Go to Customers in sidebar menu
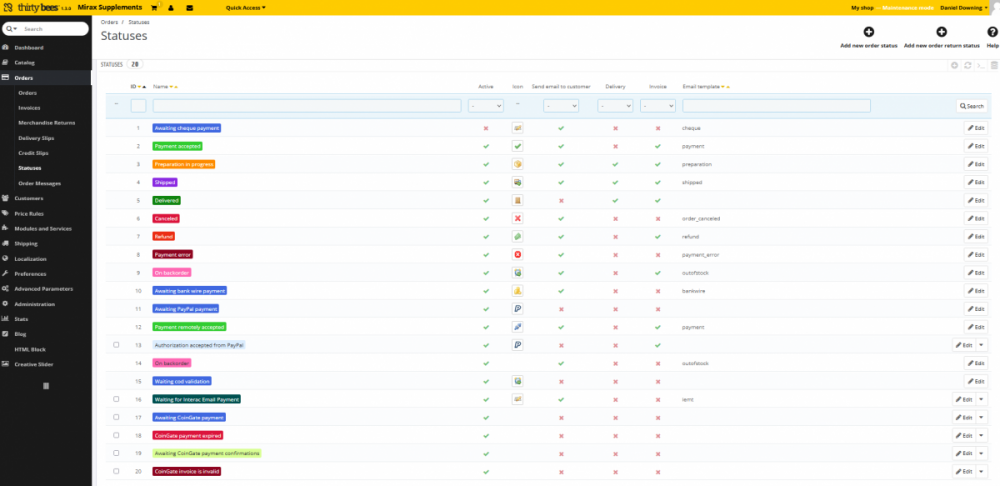Image resolution: width=1000 pixels, height=486 pixels. pos(29,198)
